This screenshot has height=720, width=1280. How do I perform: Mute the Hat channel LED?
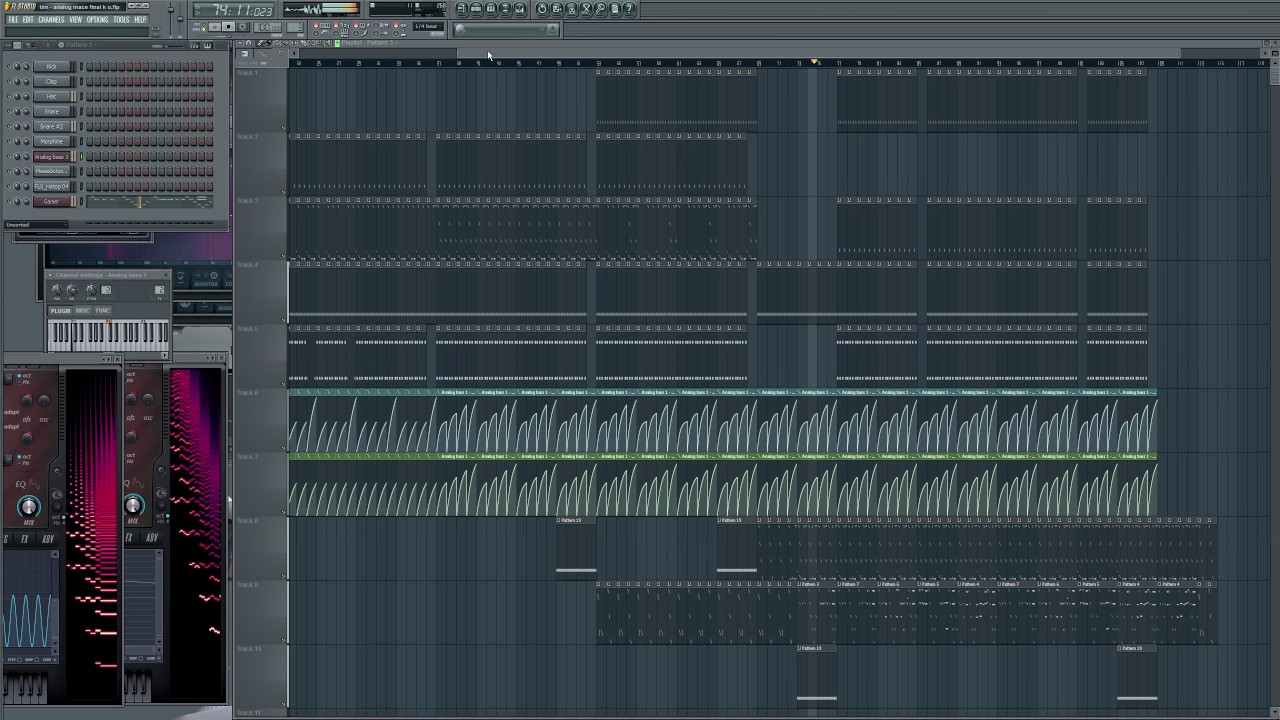pyautogui.click(x=9, y=96)
